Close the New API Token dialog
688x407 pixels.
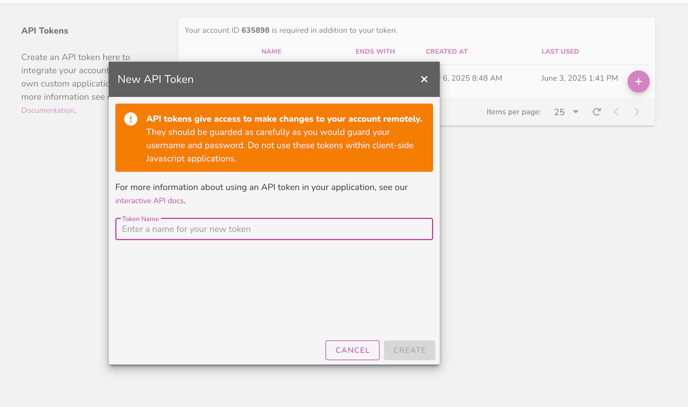tap(424, 79)
